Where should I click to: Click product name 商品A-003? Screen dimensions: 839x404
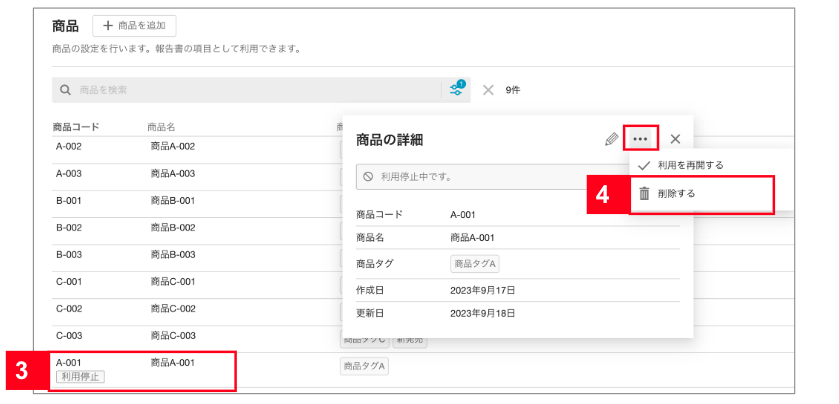coord(173,173)
